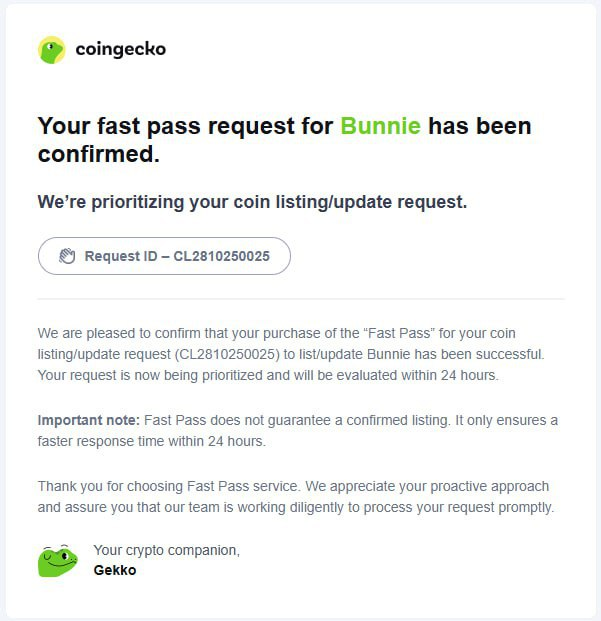
Task: Click the word 'confirmed.' in the heading
Action: coord(99,155)
